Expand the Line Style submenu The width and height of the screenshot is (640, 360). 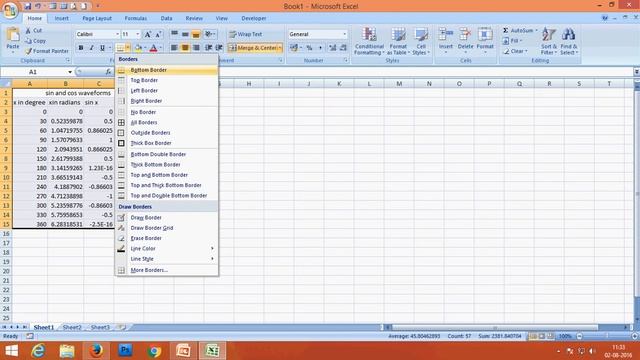click(x=167, y=259)
